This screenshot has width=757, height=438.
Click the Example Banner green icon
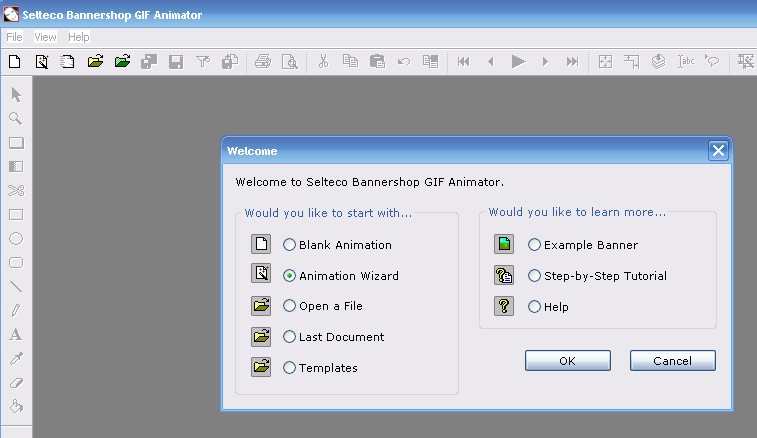click(x=504, y=244)
